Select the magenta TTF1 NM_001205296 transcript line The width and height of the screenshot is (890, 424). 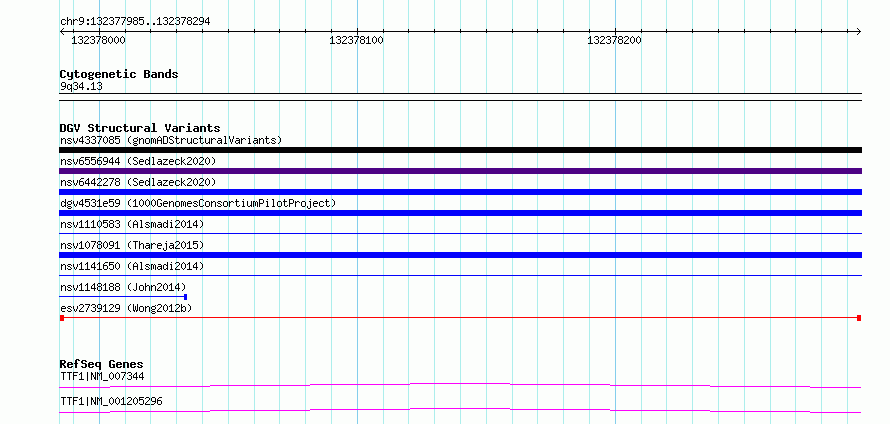460,410
